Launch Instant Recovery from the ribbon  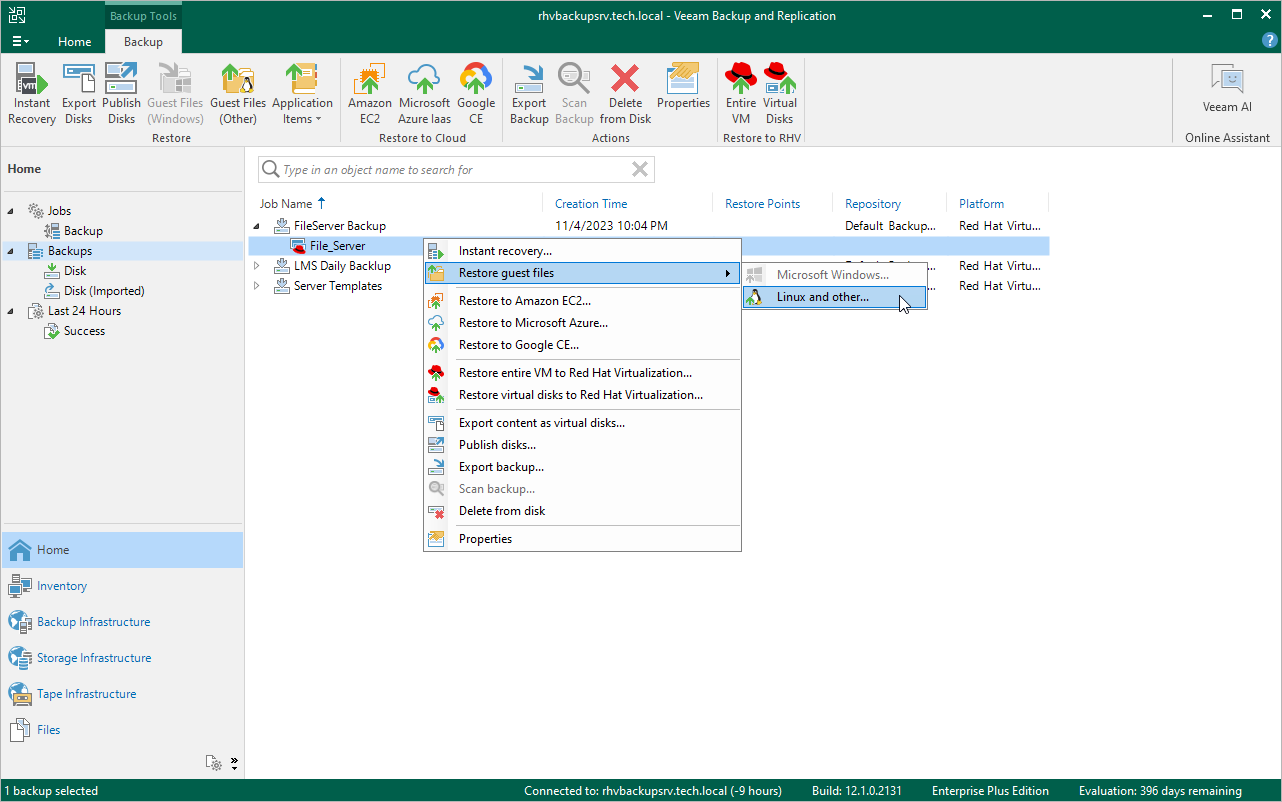point(32,94)
